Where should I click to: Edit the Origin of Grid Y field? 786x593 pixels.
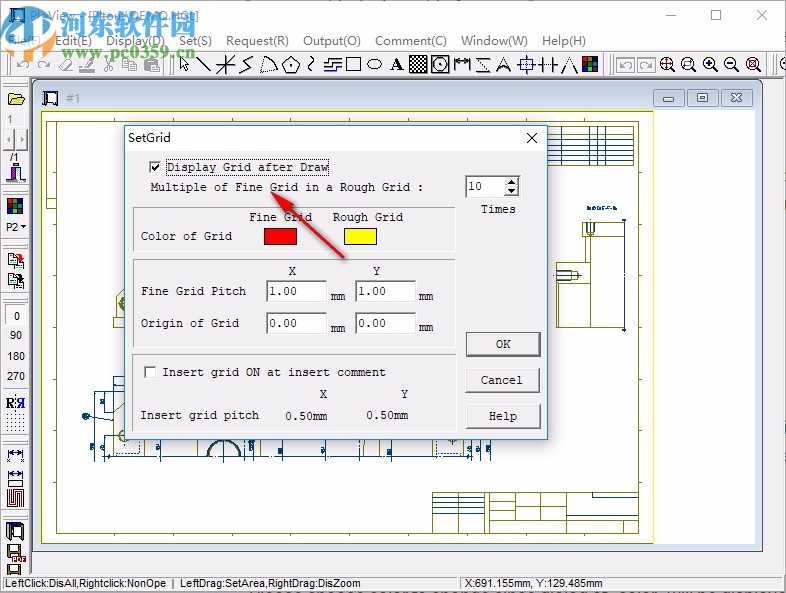coord(385,323)
